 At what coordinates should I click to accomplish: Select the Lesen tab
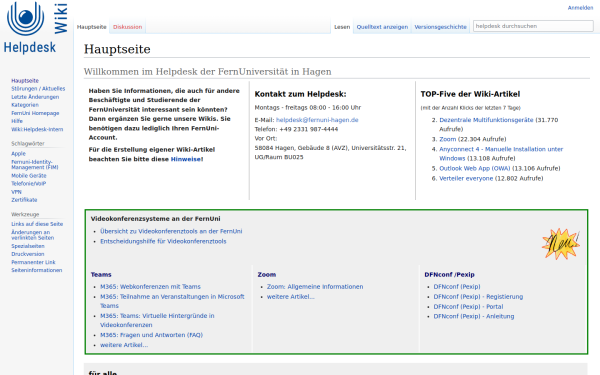click(342, 27)
